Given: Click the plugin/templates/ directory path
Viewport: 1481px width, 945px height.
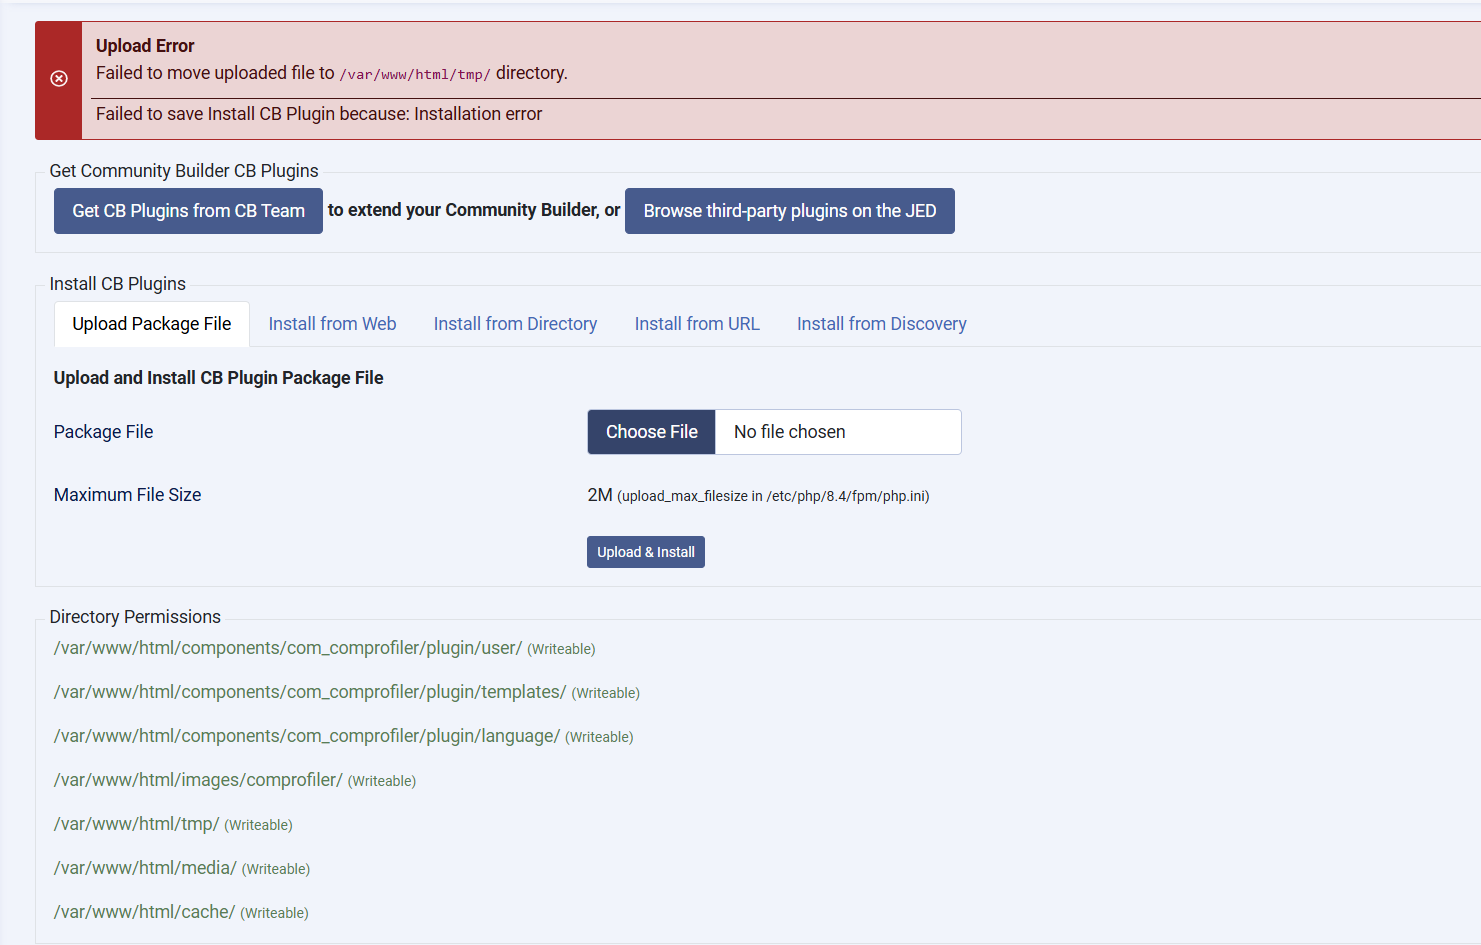Looking at the screenshot, I should (x=310, y=692).
